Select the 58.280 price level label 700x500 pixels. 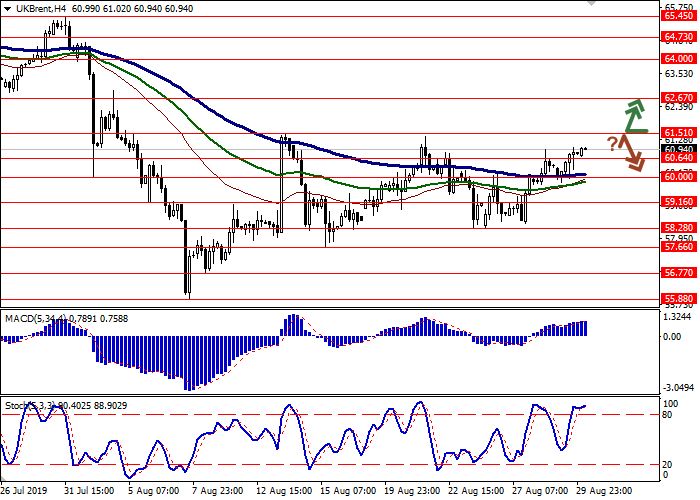(x=678, y=228)
